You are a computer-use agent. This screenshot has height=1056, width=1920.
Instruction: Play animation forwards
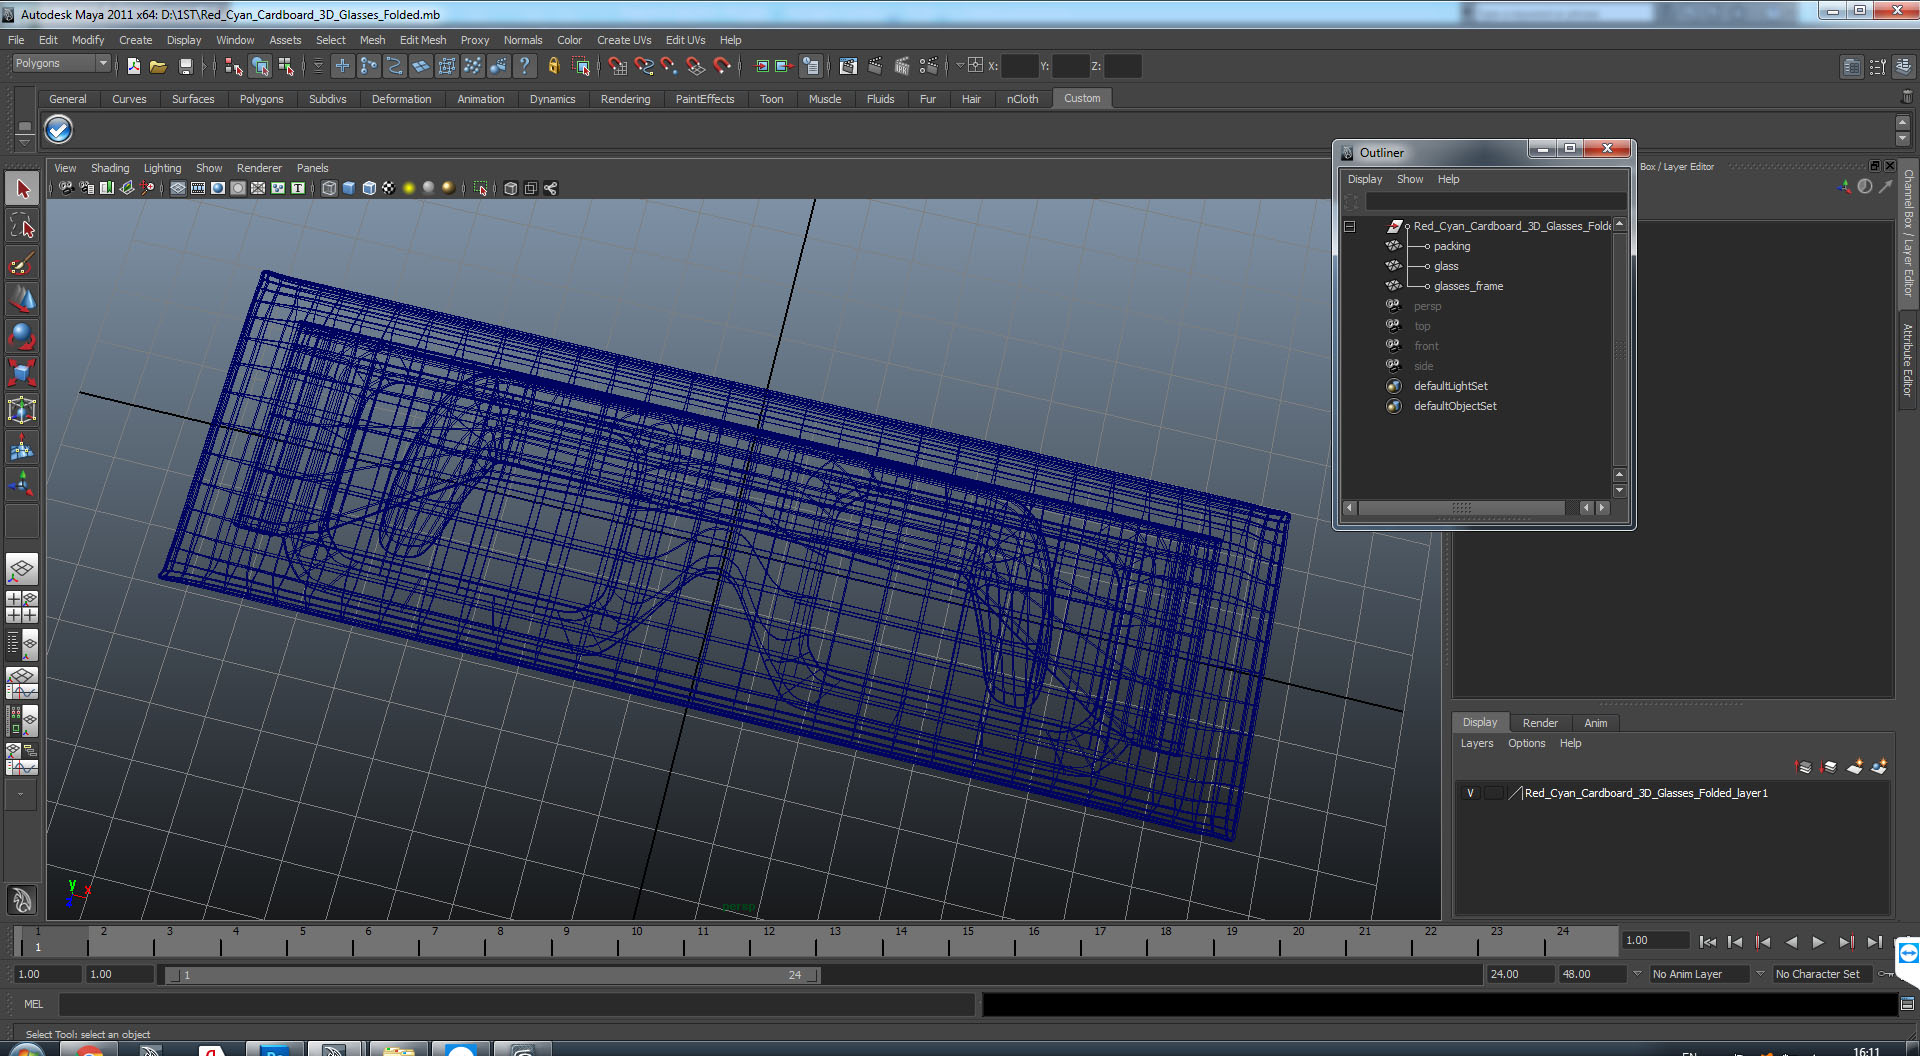pos(1818,942)
